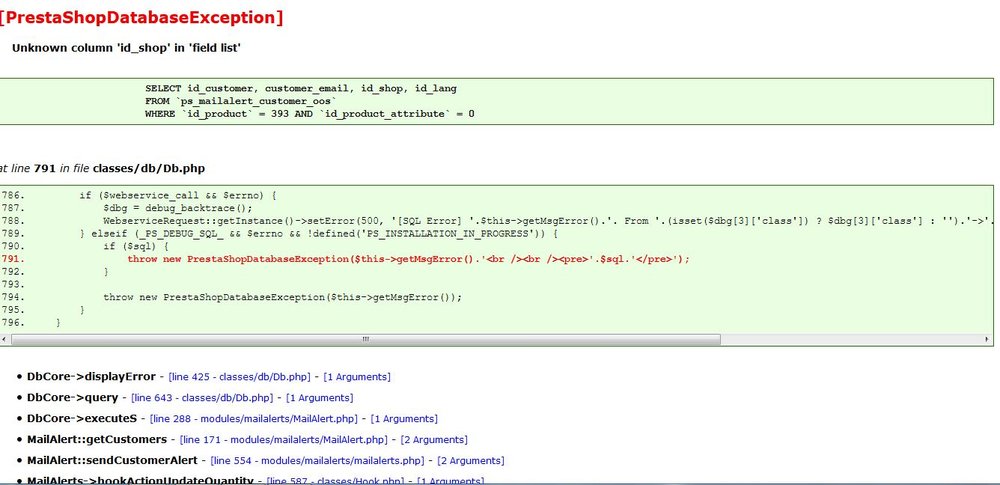Image resolution: width=1000 pixels, height=485 pixels.
Task: Click the DbCore->query method name
Action: pos(73,398)
